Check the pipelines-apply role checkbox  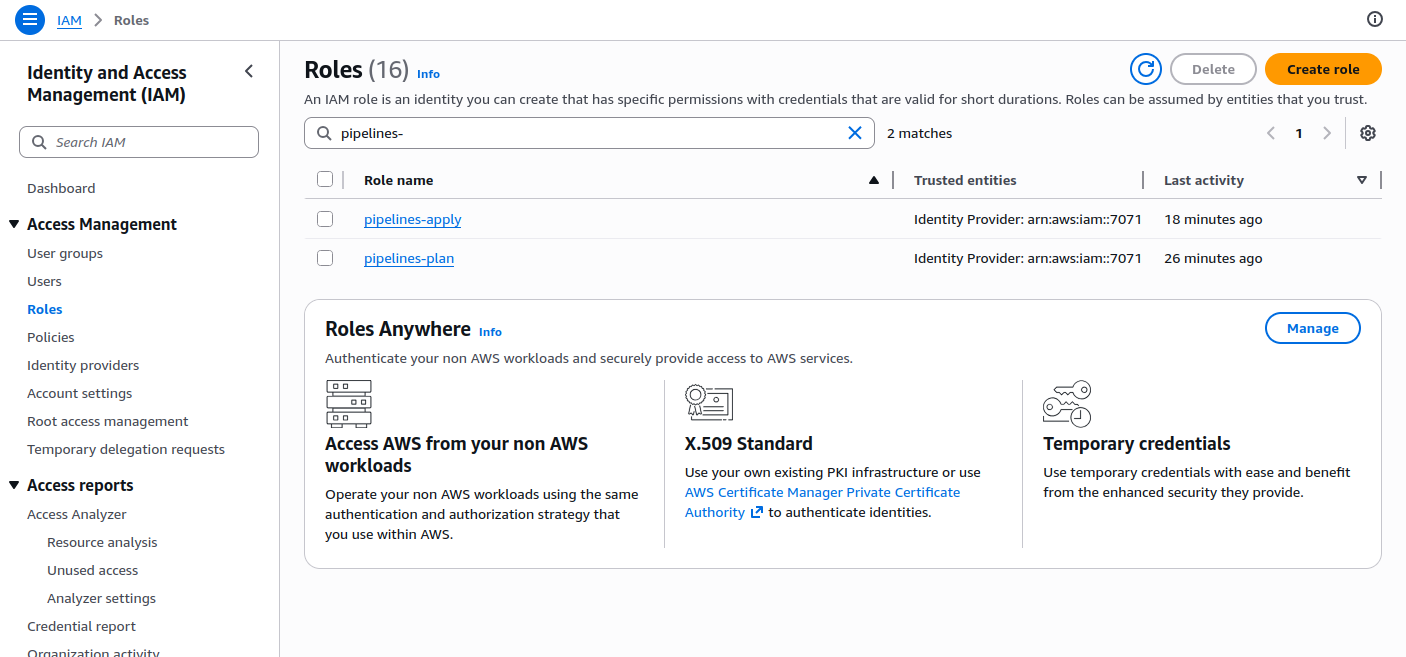(x=325, y=218)
